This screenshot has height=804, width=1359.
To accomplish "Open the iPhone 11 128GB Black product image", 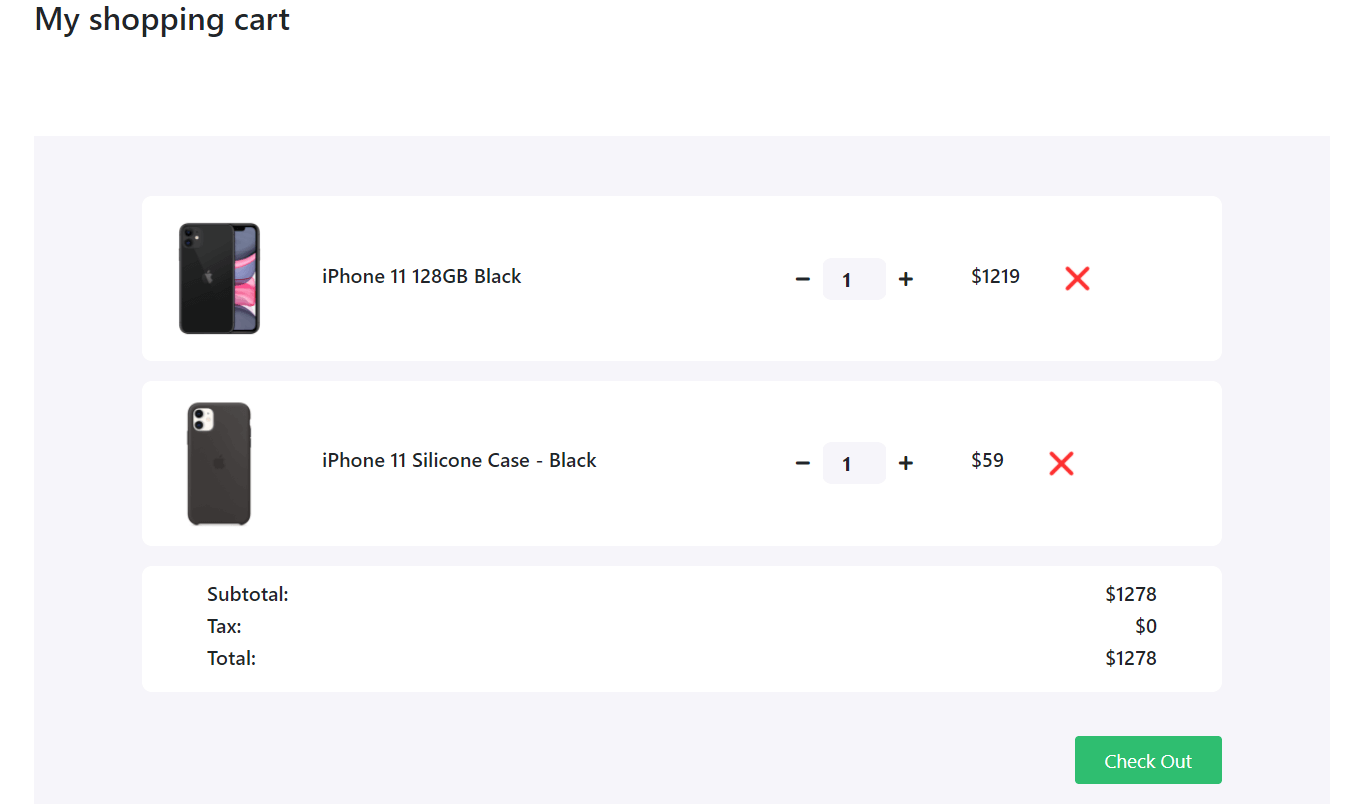I will click(x=219, y=278).
